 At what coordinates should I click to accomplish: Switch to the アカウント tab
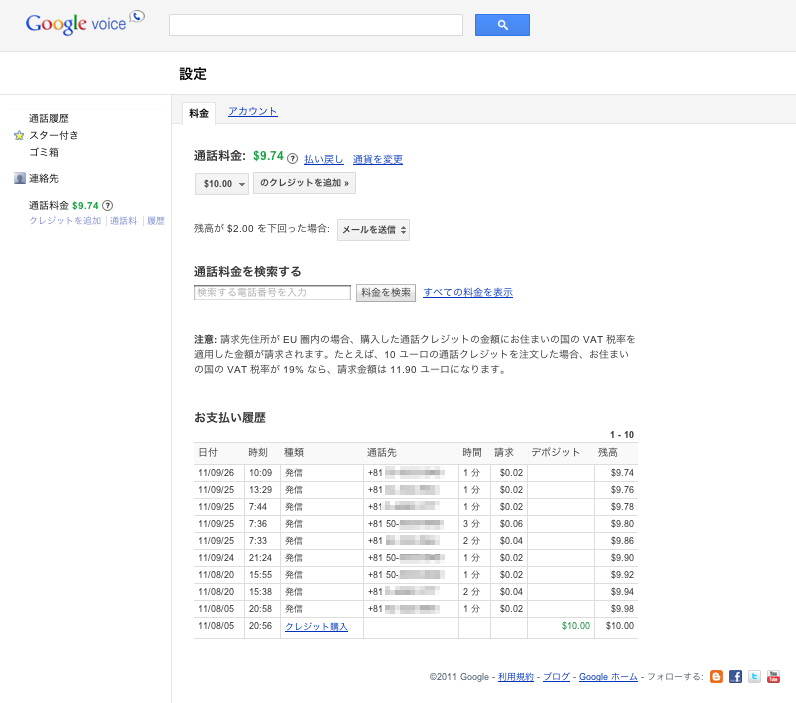[252, 112]
